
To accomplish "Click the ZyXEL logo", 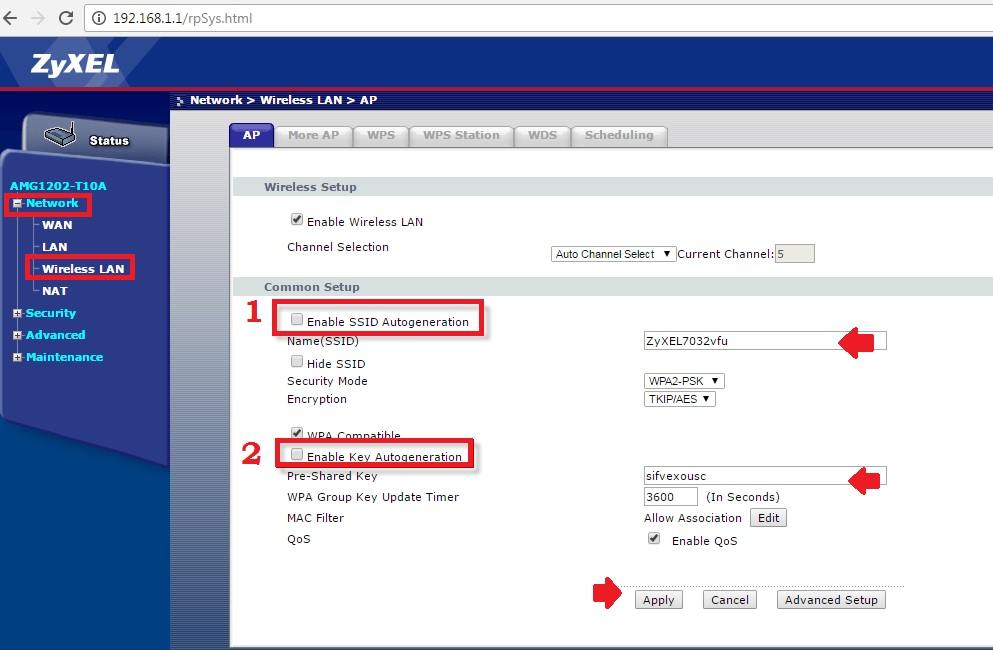I will click(75, 65).
